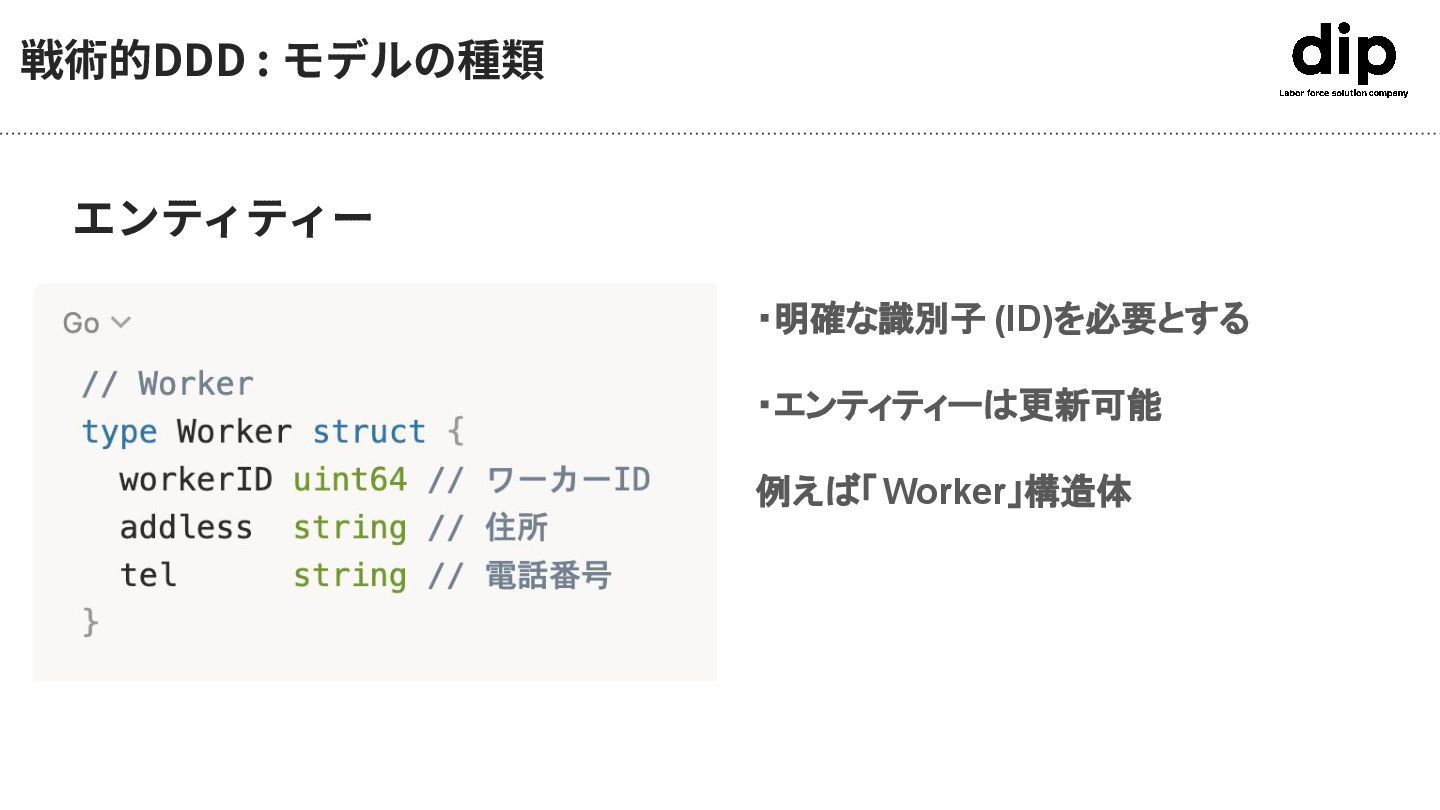Select the tel field name
The width and height of the screenshot is (1440, 810).
click(148, 576)
